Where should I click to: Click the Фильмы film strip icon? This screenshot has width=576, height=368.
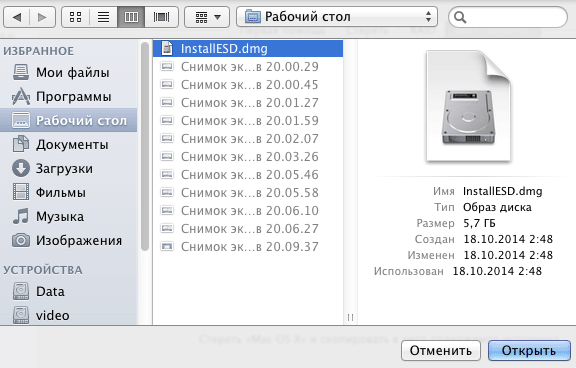[x=21, y=192]
